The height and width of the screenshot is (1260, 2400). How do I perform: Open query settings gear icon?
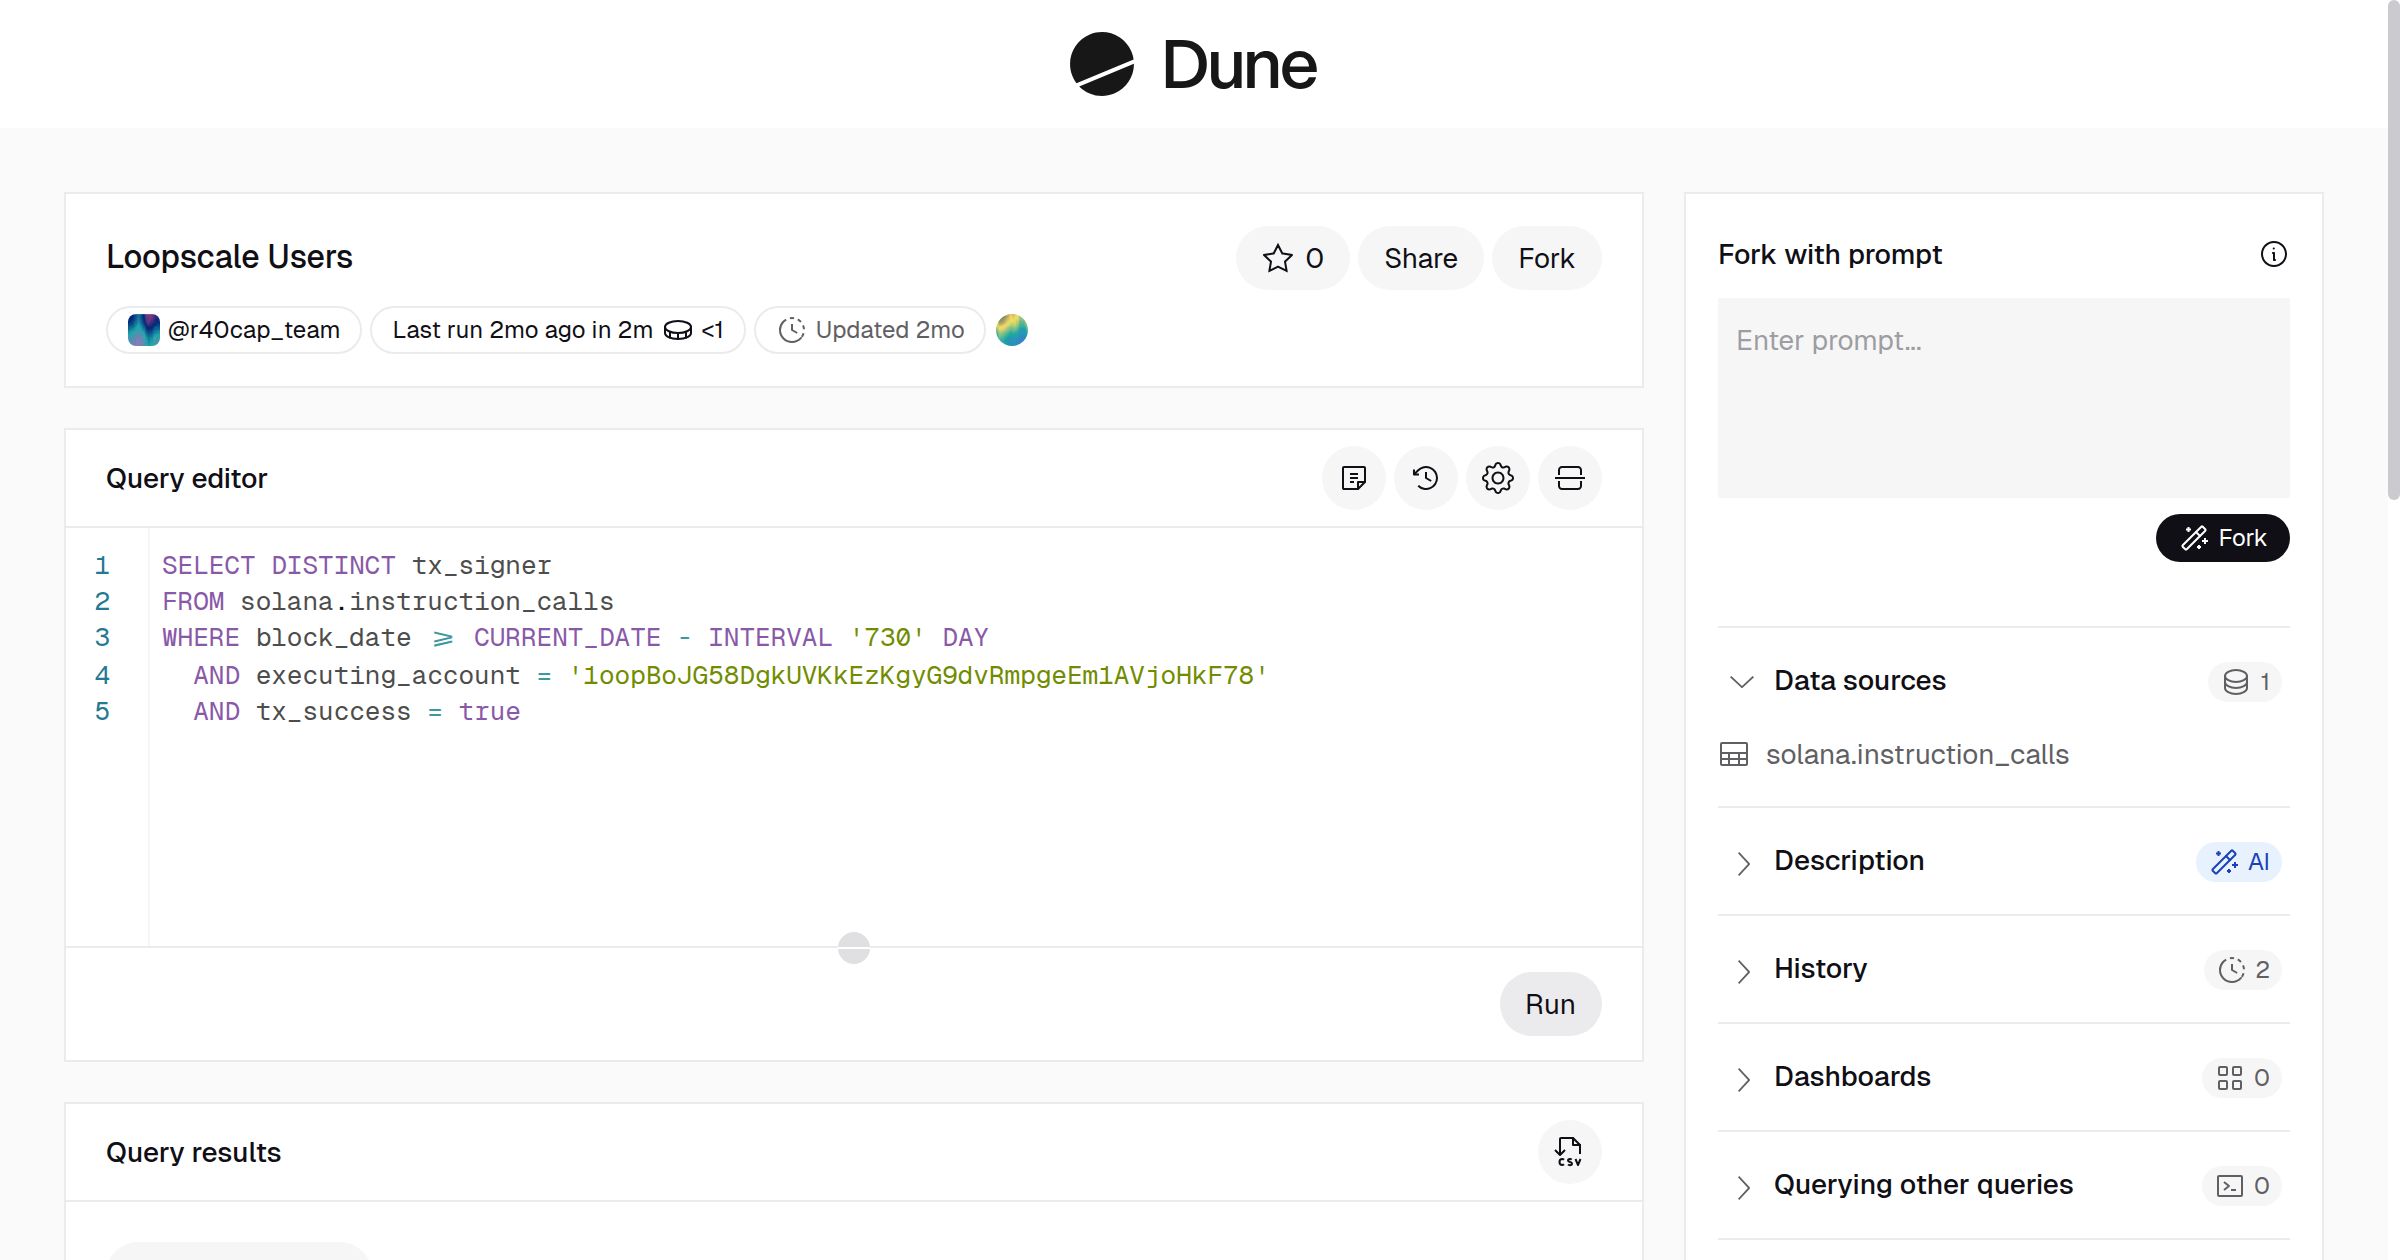pos(1497,478)
